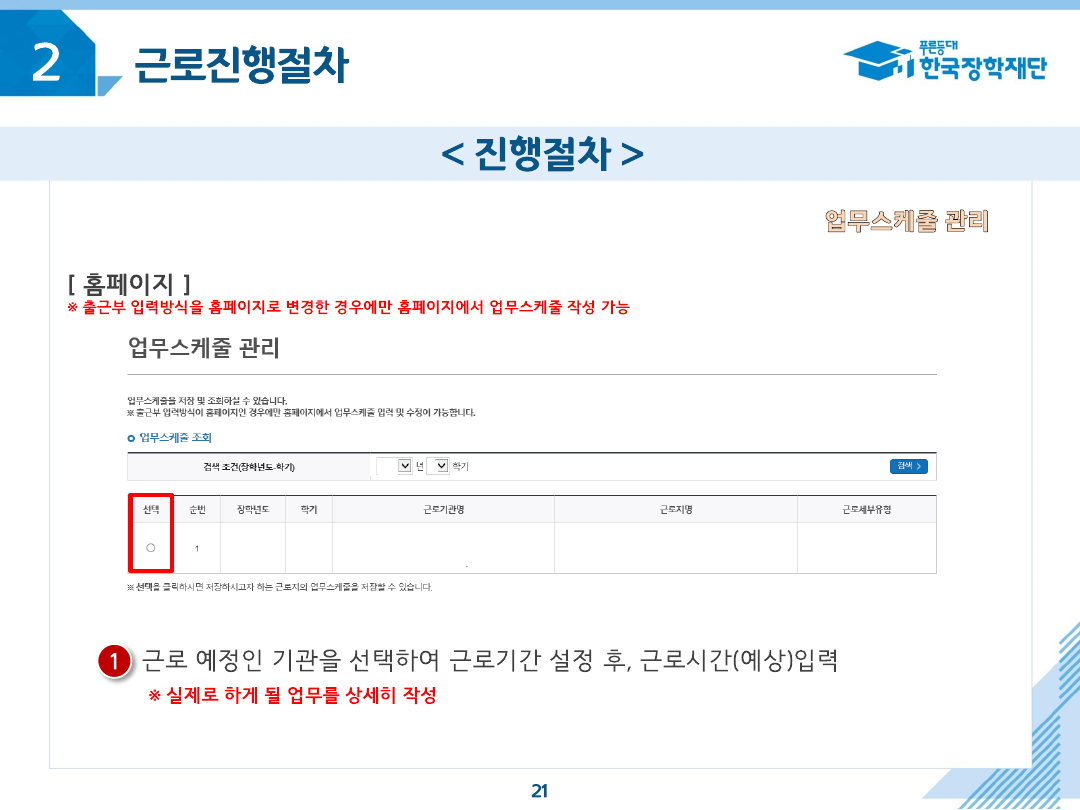1080x810 pixels.
Task: Click the number 2 section badge
Action: pyautogui.click(x=46, y=62)
